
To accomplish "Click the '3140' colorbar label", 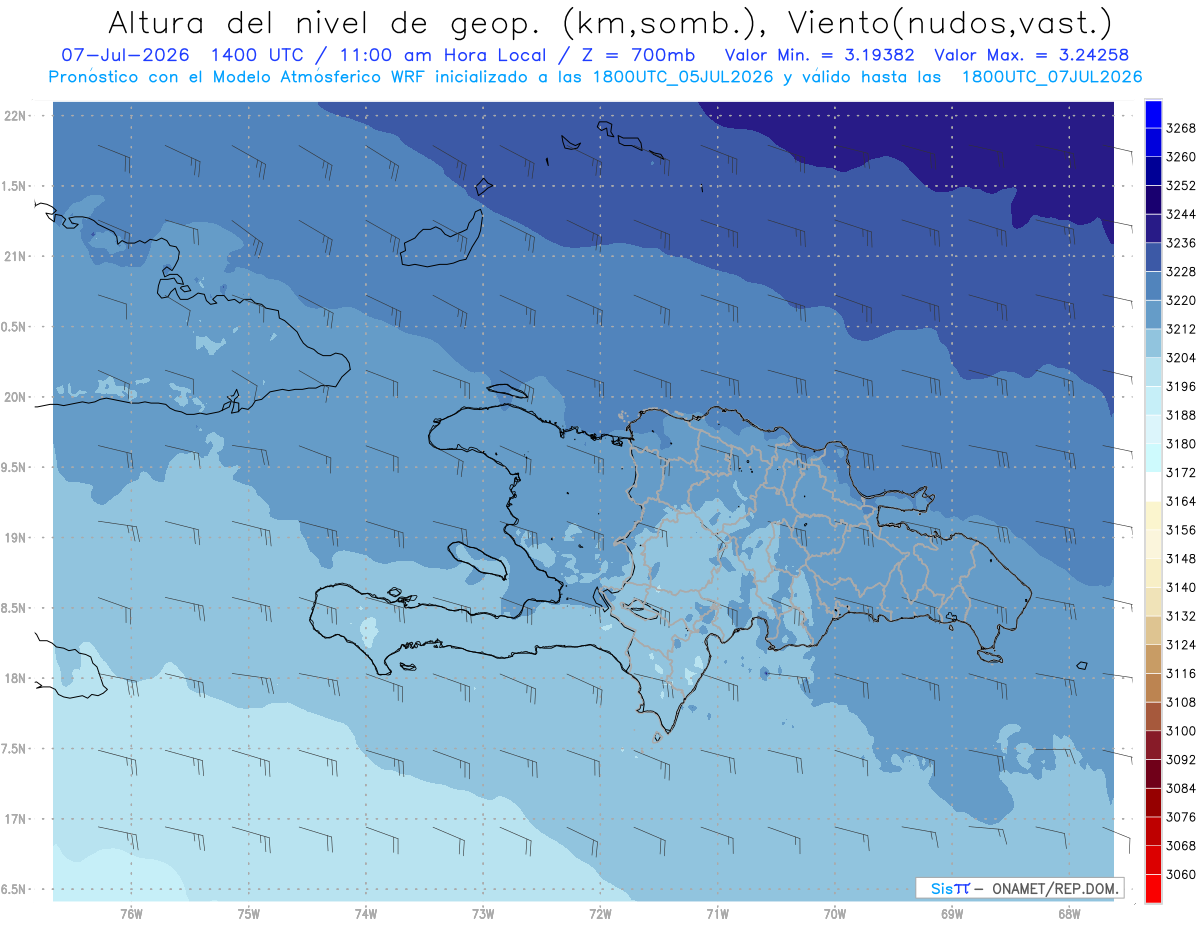I will pyautogui.click(x=1181, y=587).
